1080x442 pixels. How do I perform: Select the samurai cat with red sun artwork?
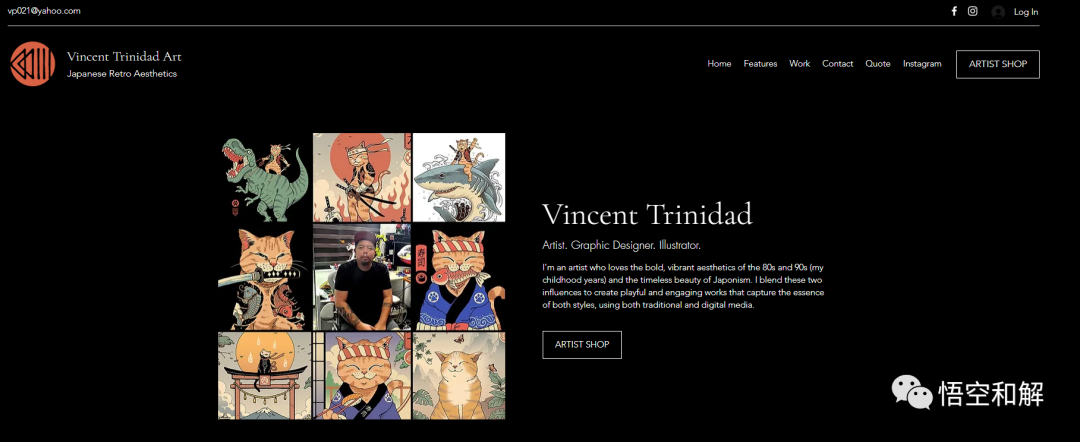(362, 178)
